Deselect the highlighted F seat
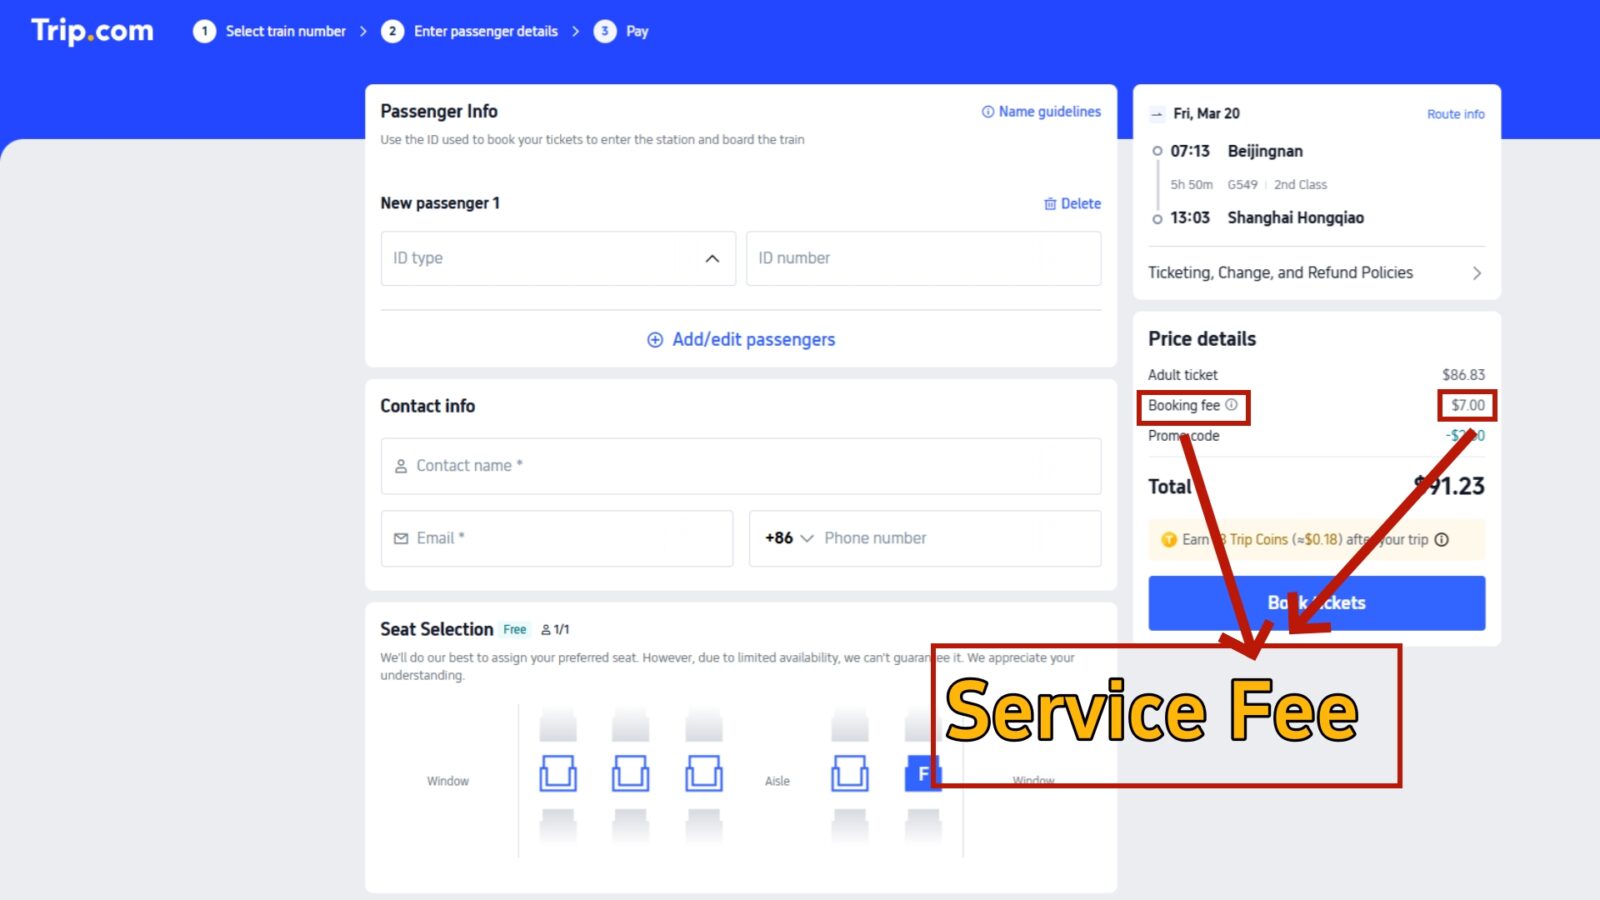Viewport: 1600px width, 900px height. (921, 773)
